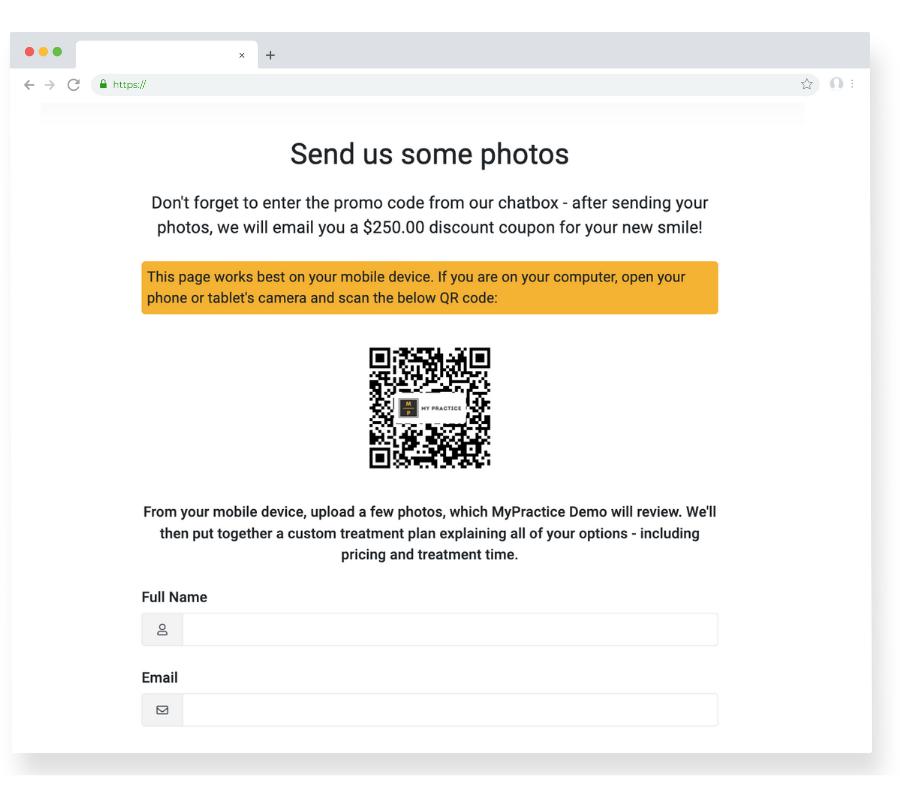Click the red close window button

[x=29, y=52]
